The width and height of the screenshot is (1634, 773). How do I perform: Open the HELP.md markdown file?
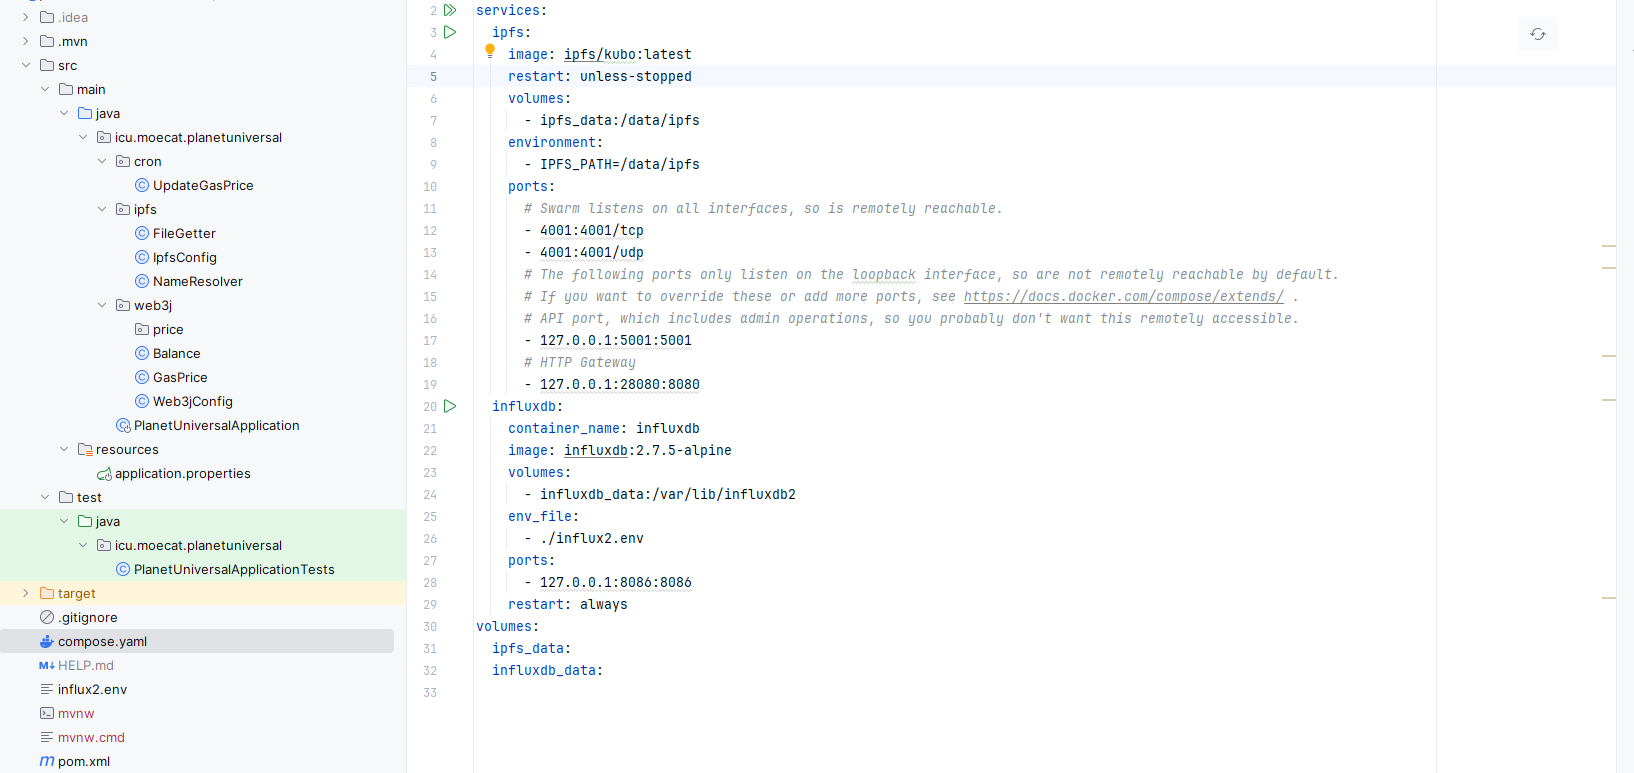85,665
